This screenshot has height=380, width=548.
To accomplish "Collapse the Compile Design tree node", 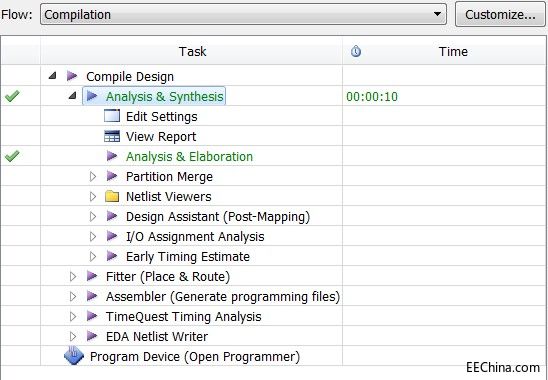I will click(52, 75).
